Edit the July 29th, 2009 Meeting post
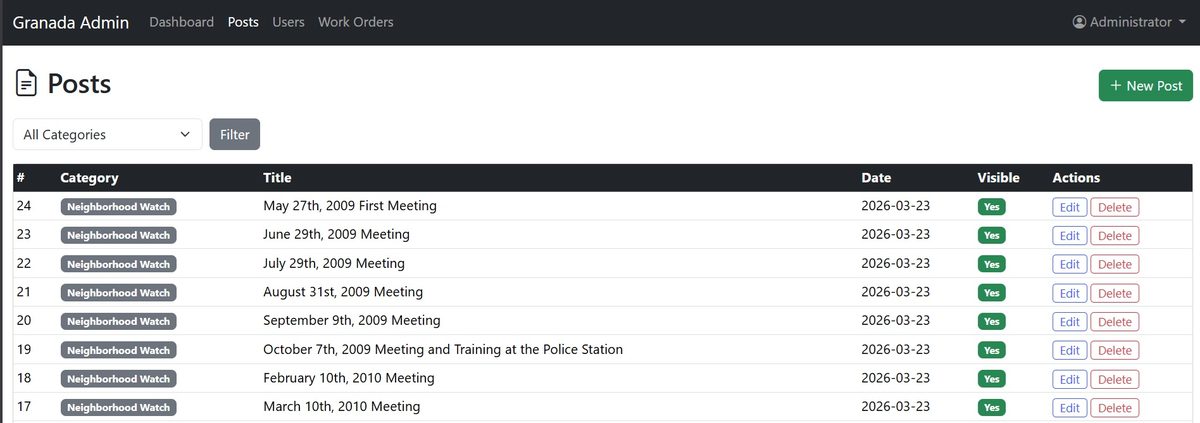This screenshot has width=1200, height=423. coord(1070,264)
